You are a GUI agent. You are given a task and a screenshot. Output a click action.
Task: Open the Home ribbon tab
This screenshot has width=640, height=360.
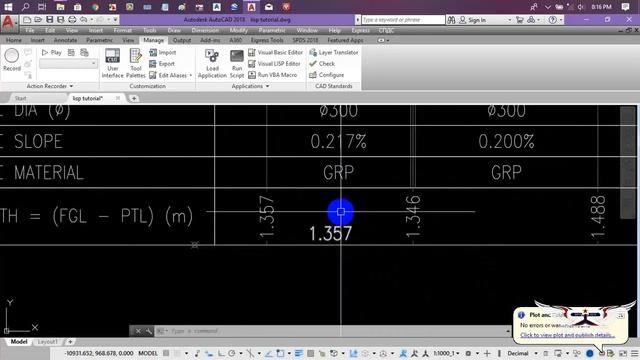click(13, 40)
